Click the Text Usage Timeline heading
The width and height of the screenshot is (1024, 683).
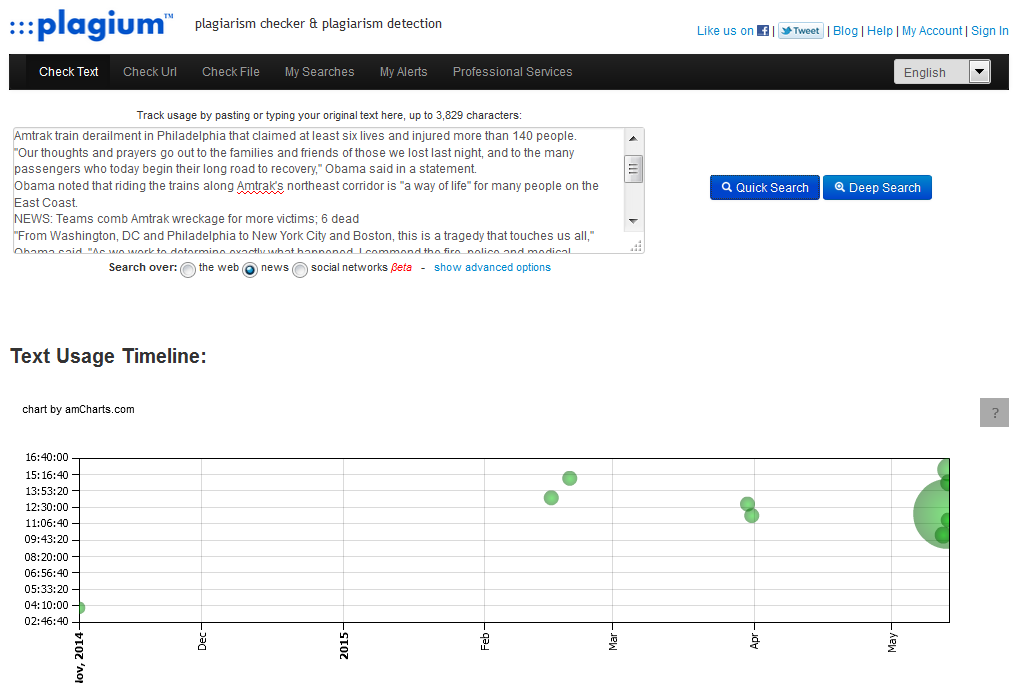tap(108, 356)
